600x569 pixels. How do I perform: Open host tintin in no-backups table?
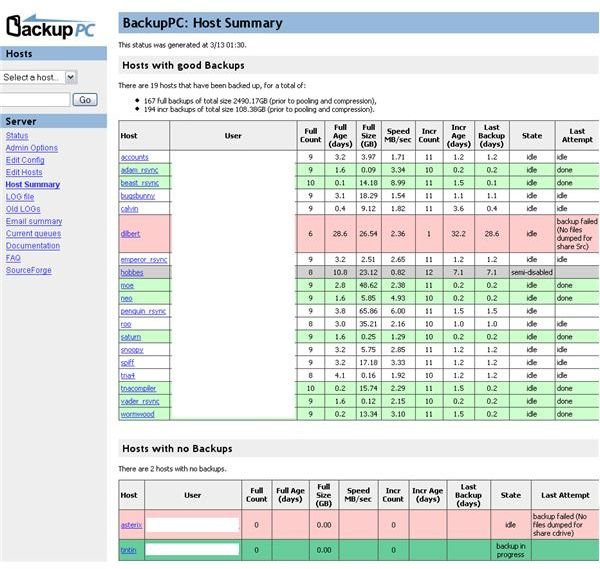(128, 550)
